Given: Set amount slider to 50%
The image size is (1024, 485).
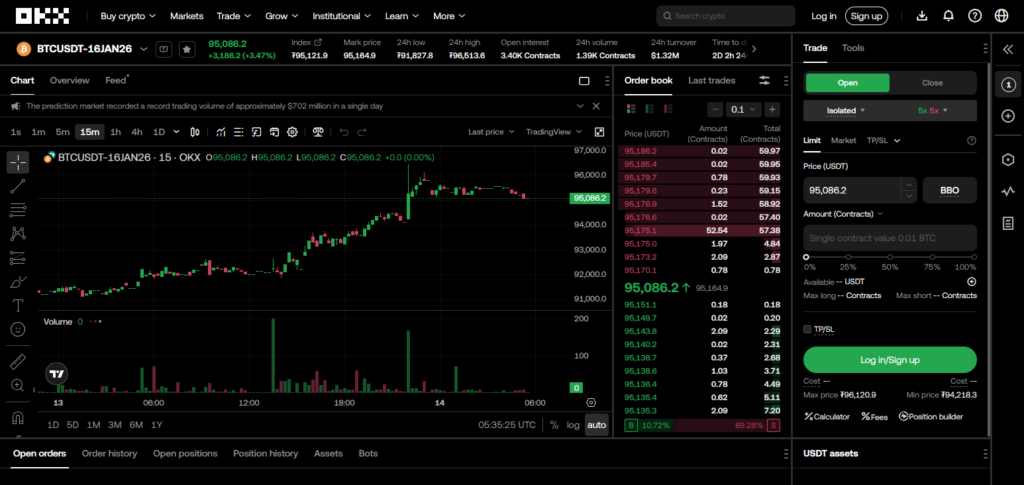Looking at the screenshot, I should [x=891, y=257].
